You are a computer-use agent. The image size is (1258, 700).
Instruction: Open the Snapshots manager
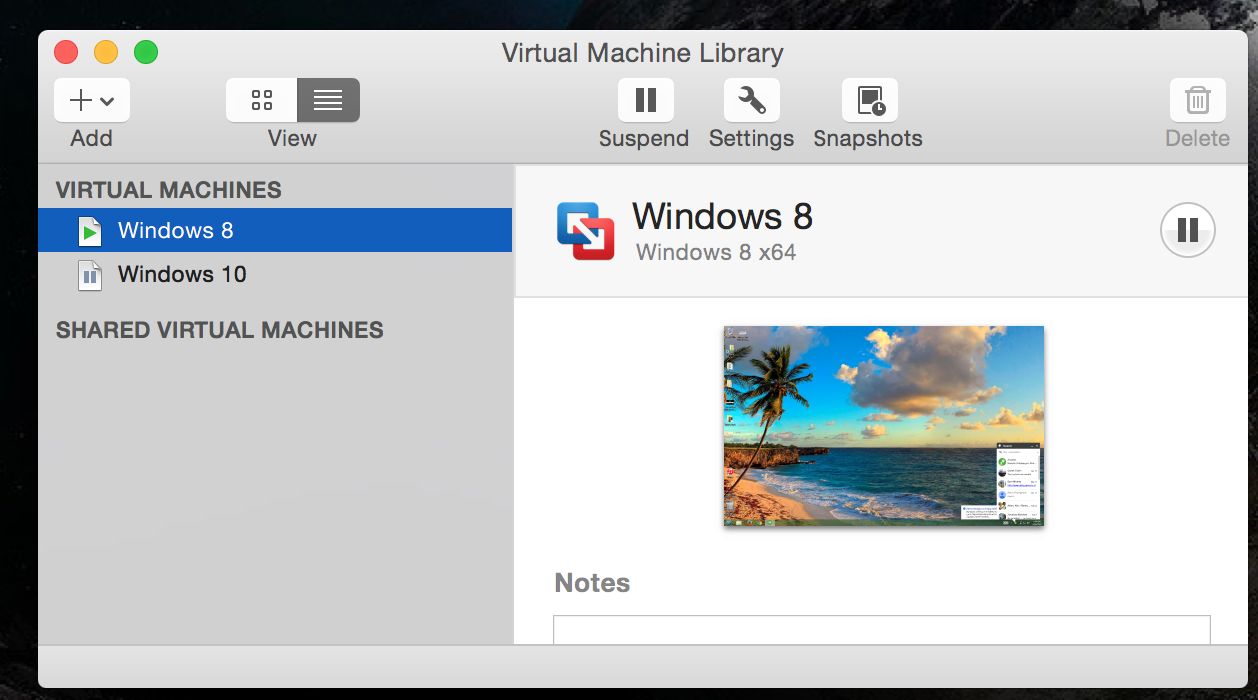pos(869,100)
